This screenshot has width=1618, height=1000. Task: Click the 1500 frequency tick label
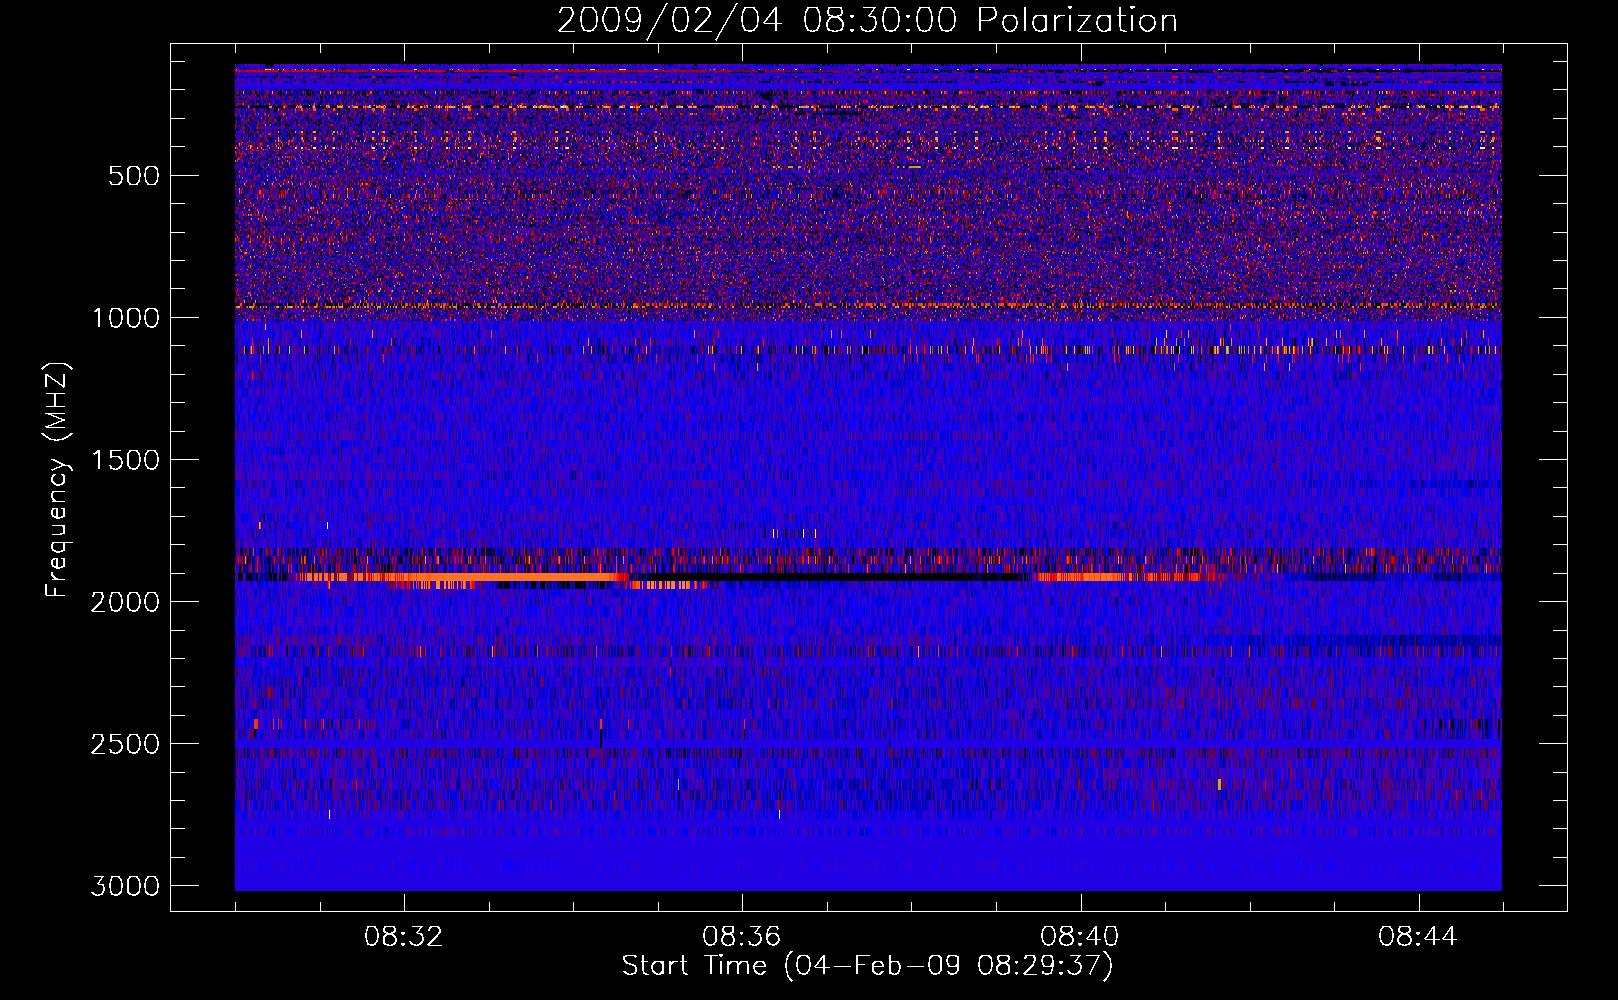pos(125,460)
